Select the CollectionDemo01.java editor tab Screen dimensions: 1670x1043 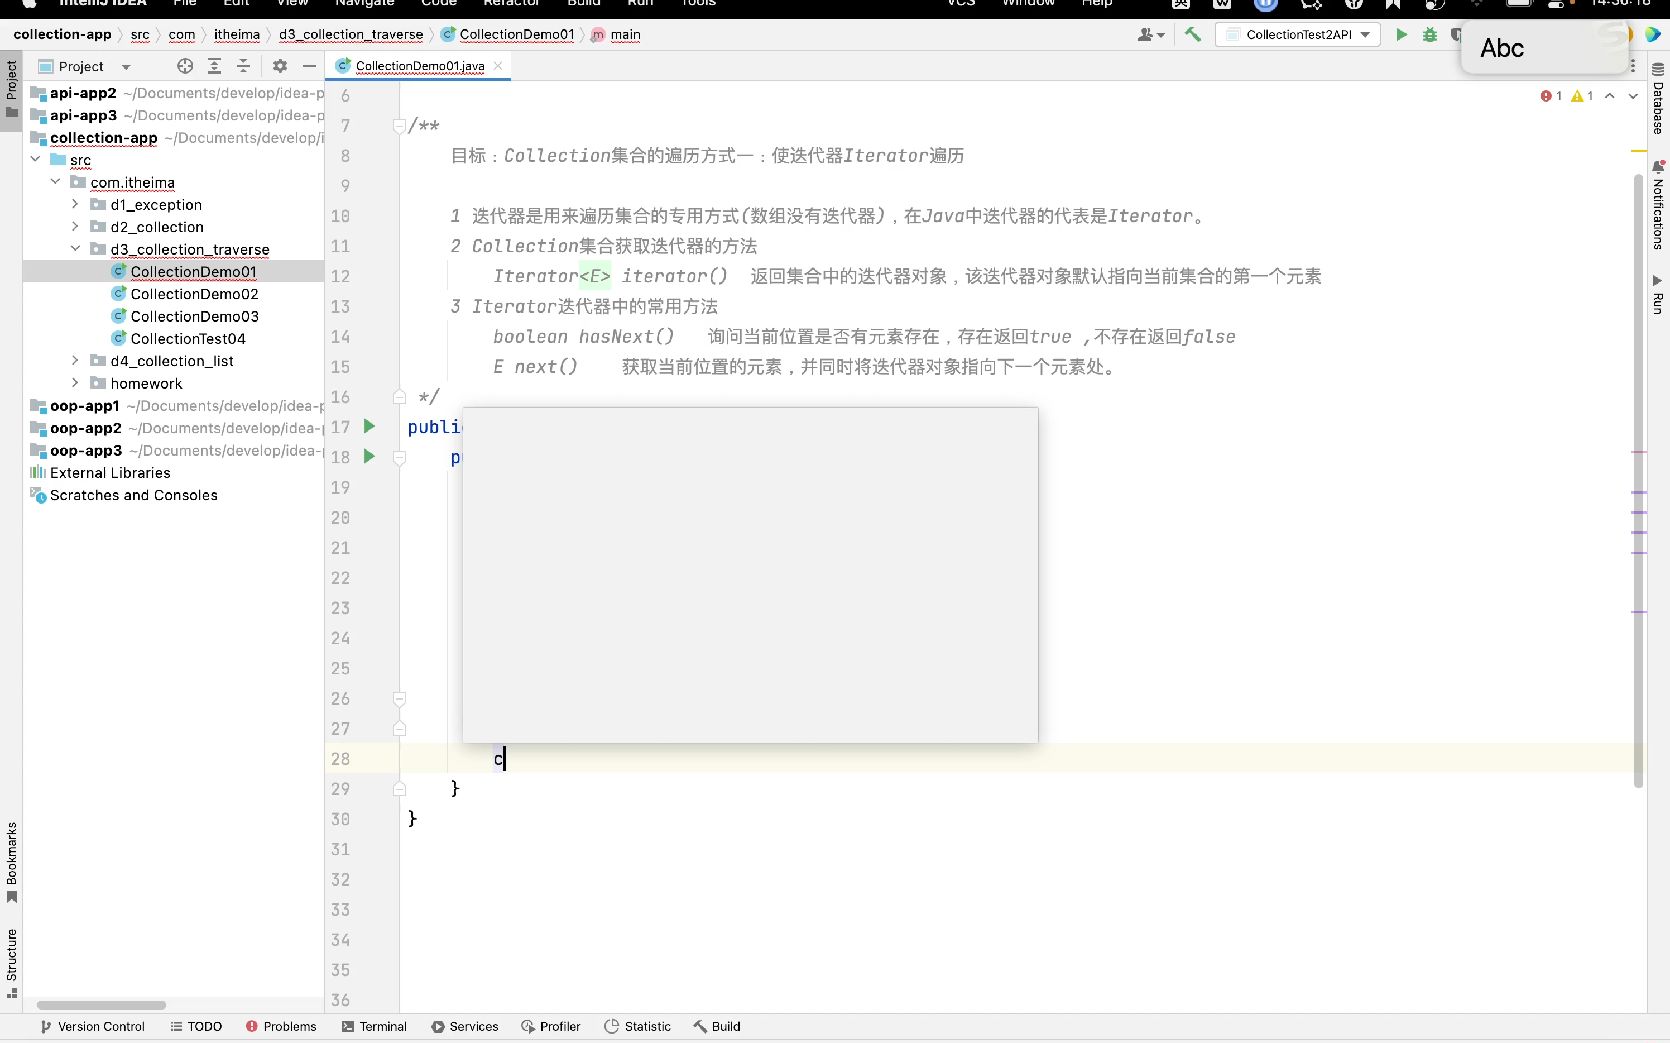click(x=419, y=66)
